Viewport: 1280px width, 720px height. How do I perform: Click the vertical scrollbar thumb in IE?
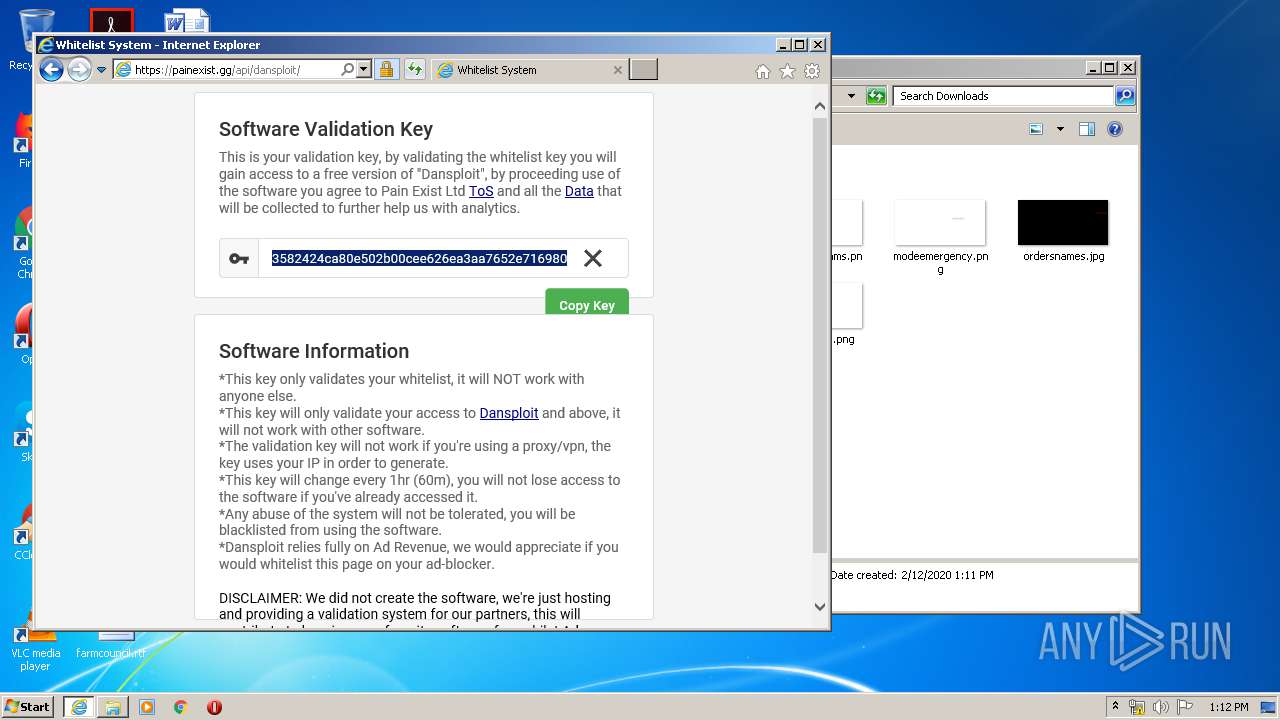tap(820, 334)
